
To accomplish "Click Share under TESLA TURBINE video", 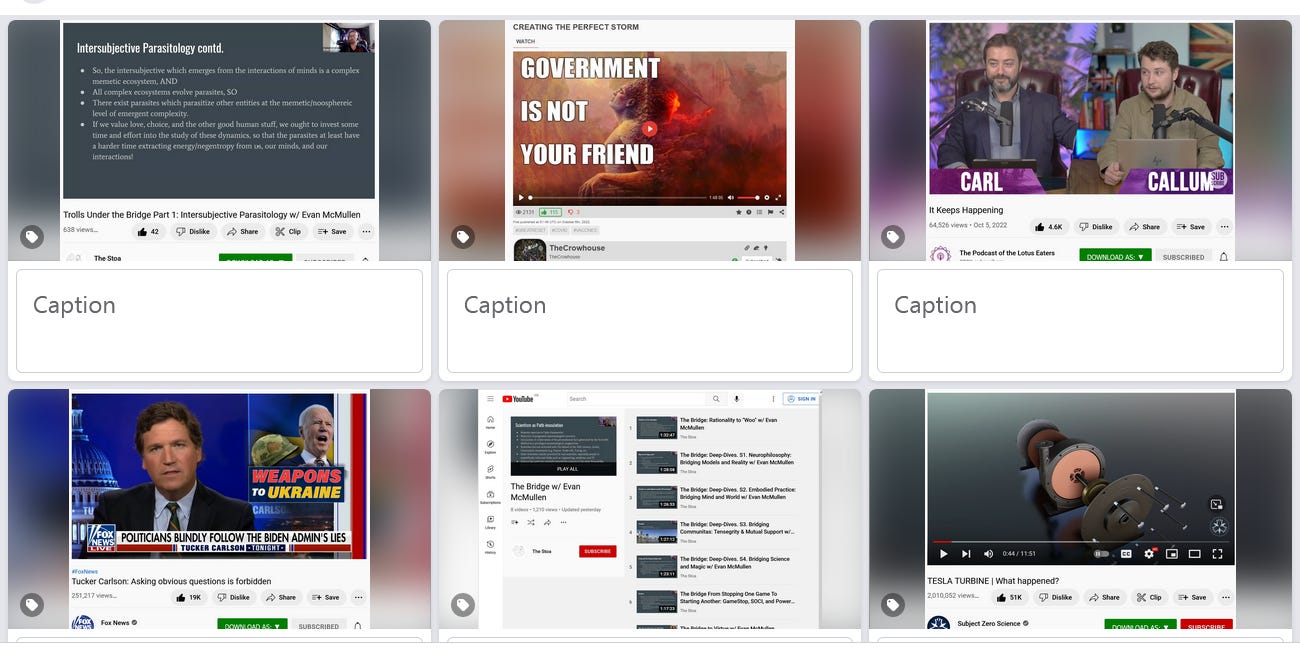I will 1103,597.
